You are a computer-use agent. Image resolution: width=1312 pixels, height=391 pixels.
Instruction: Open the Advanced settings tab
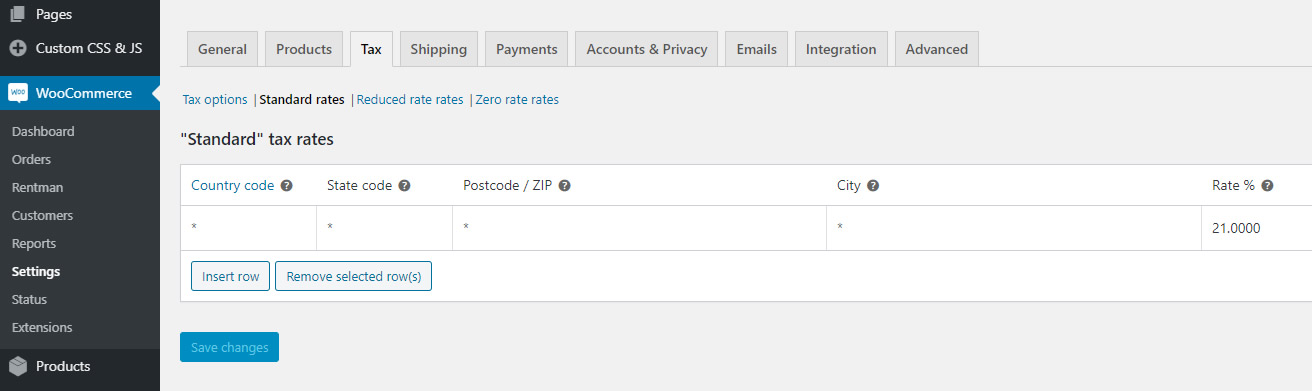(x=937, y=49)
